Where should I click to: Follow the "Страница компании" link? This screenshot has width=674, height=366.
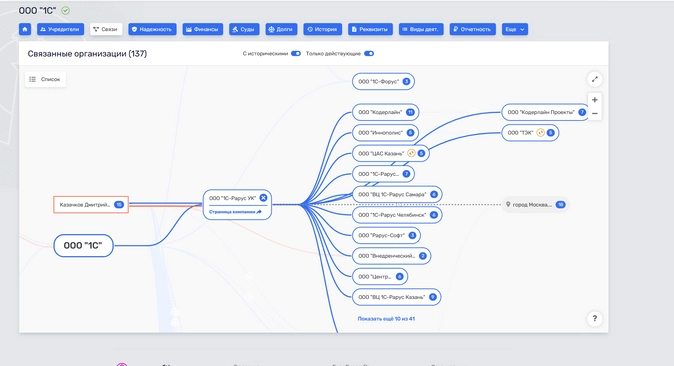point(235,212)
